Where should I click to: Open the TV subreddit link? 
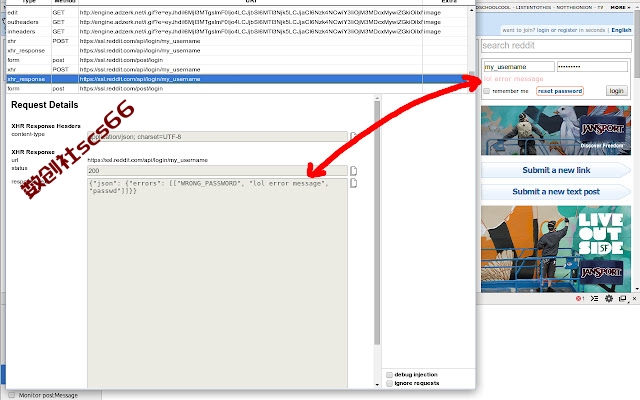click(x=600, y=7)
